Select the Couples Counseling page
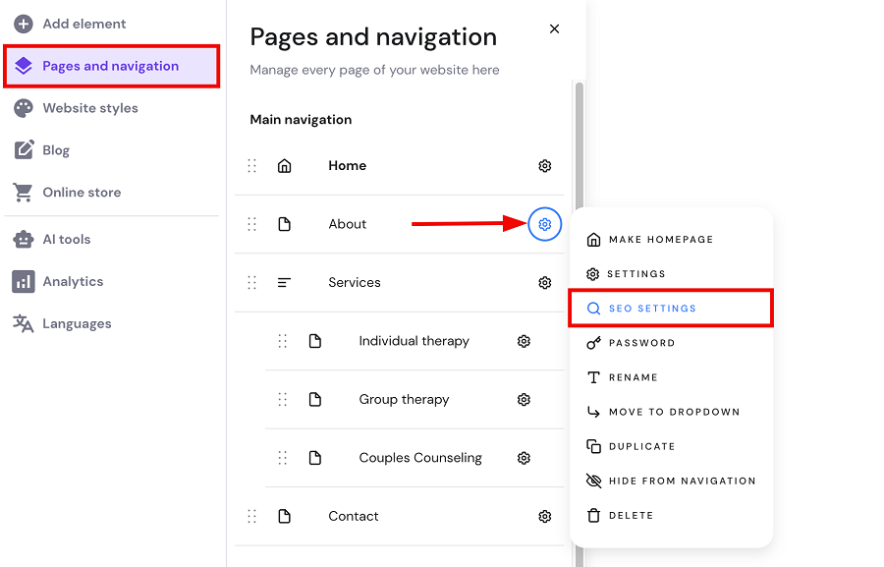The image size is (884, 567). click(x=420, y=458)
